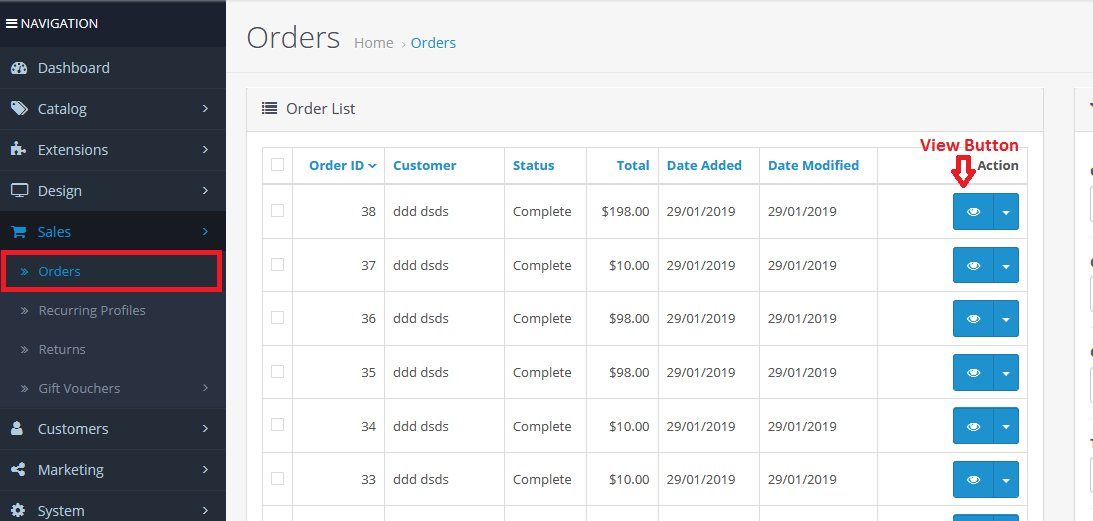Click the Orders breadcrumb link
This screenshot has height=521, width=1093.
click(433, 43)
